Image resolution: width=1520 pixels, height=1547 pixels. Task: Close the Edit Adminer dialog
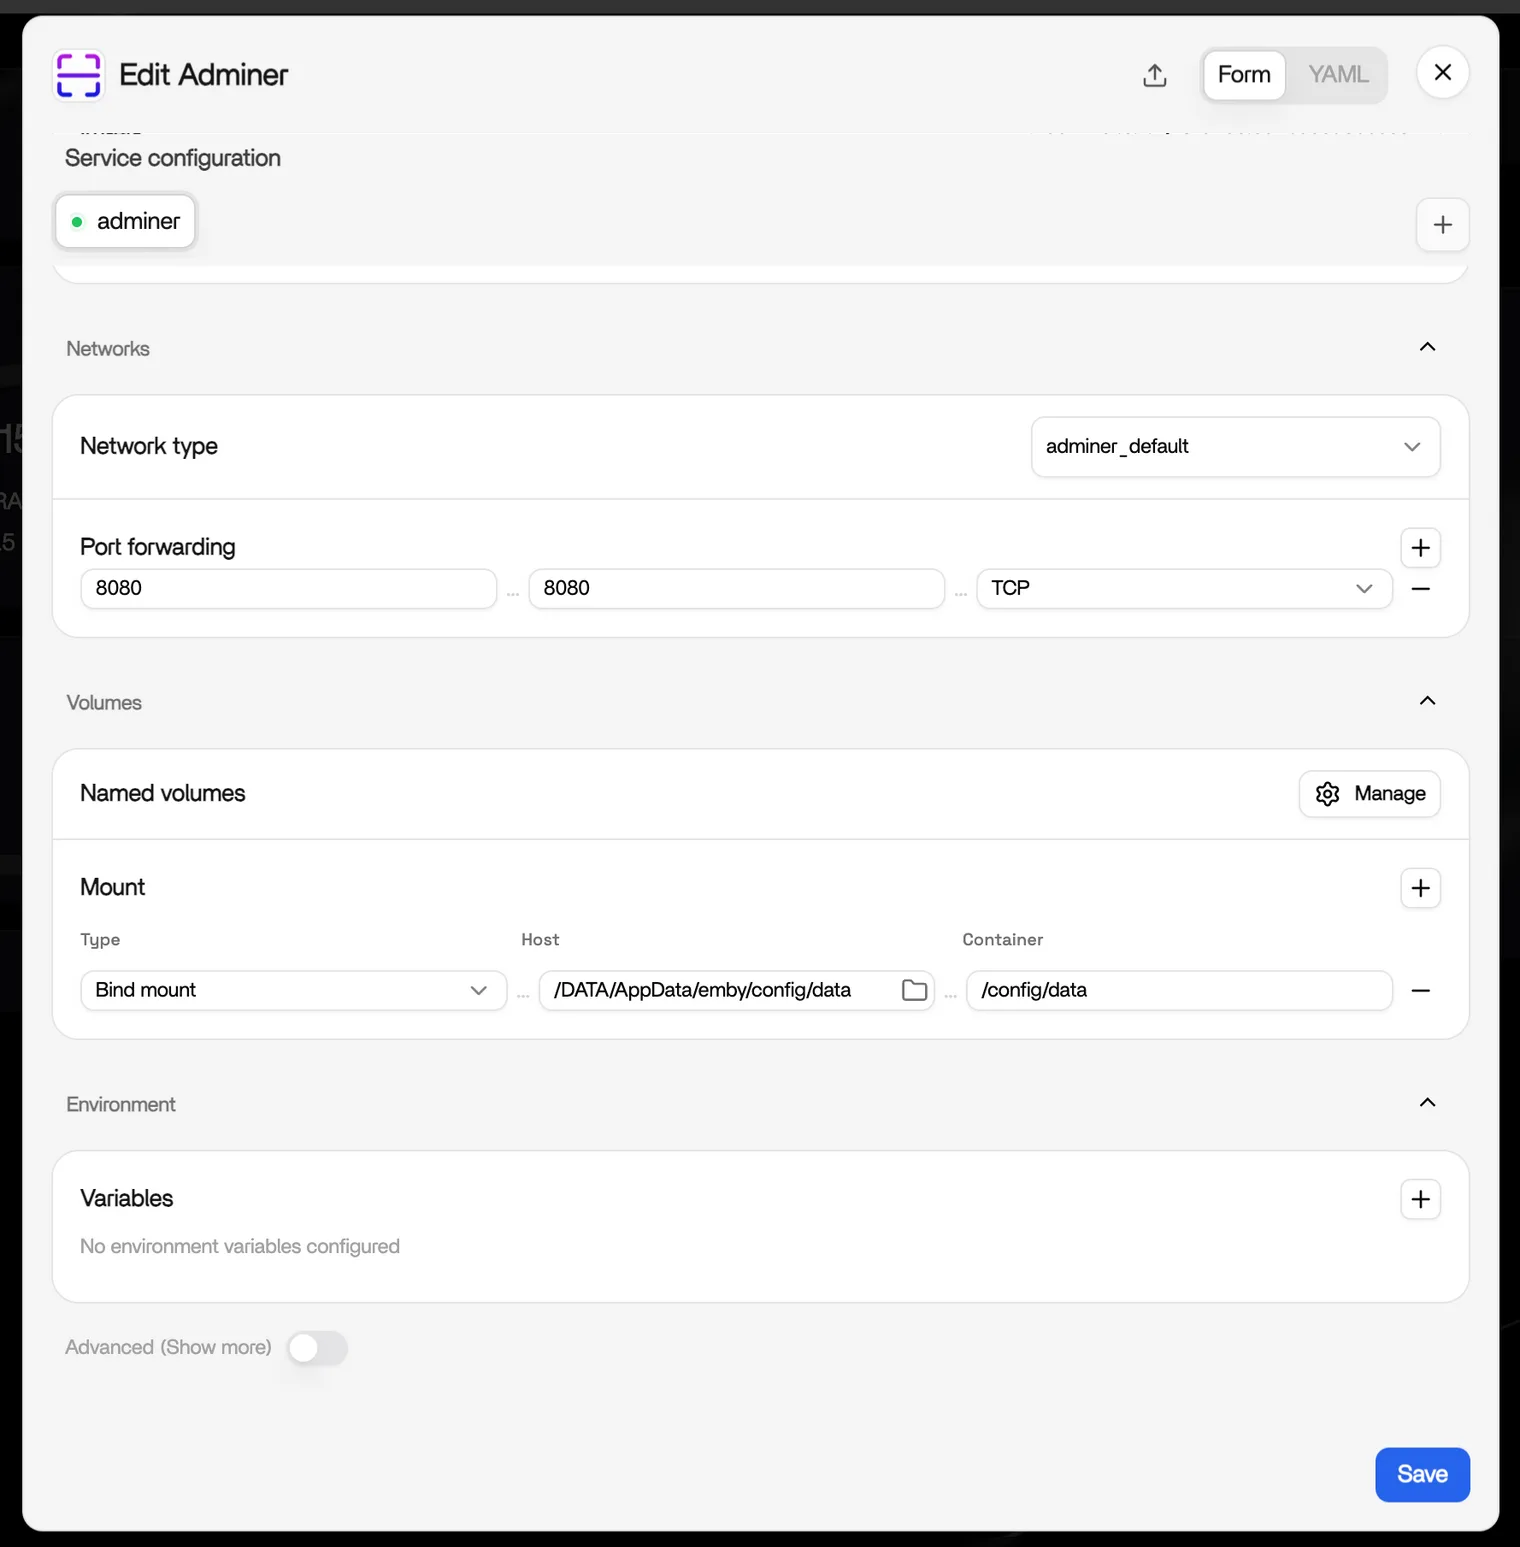click(x=1442, y=72)
